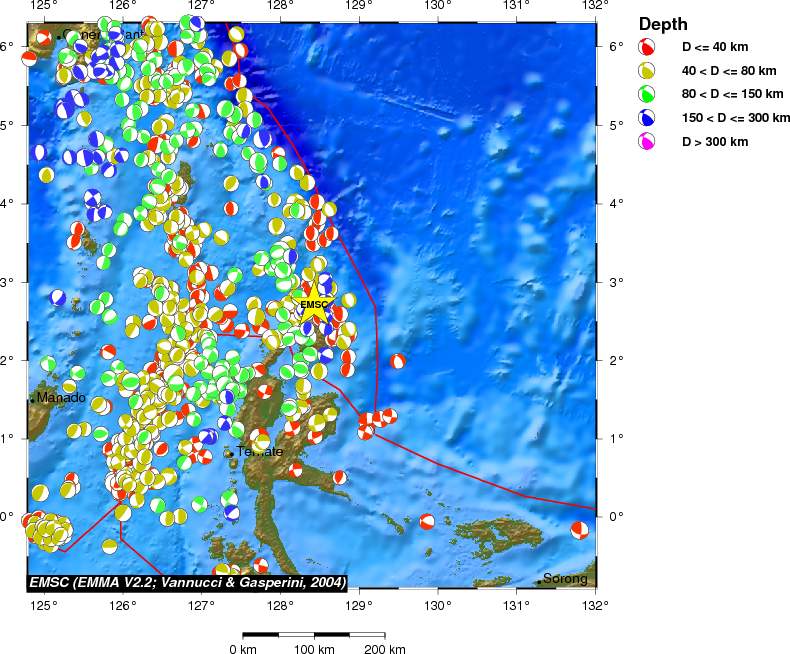Screen dimensions: 790x654
Task: Click the Sorong city label
Action: (x=565, y=578)
